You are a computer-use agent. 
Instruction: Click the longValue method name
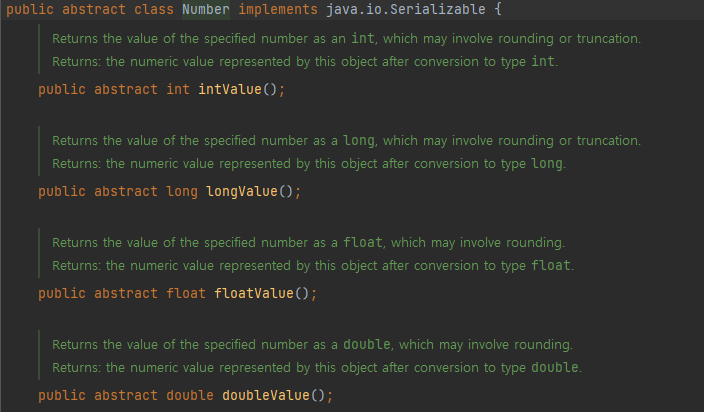[242, 191]
